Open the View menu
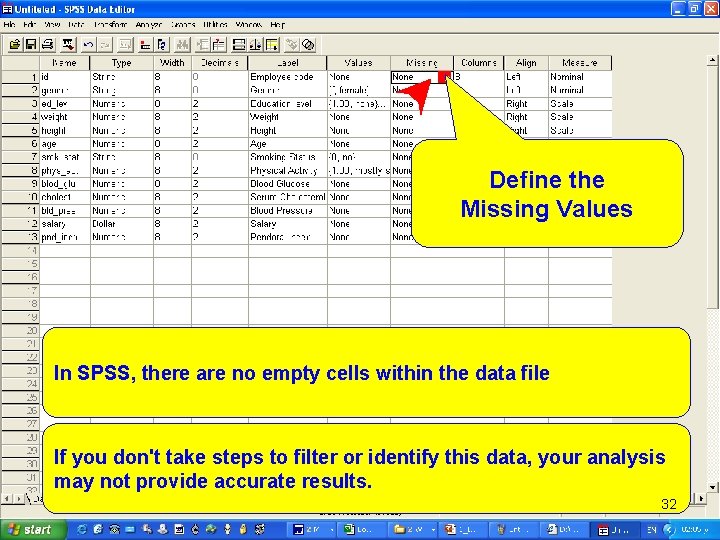 click(52, 24)
